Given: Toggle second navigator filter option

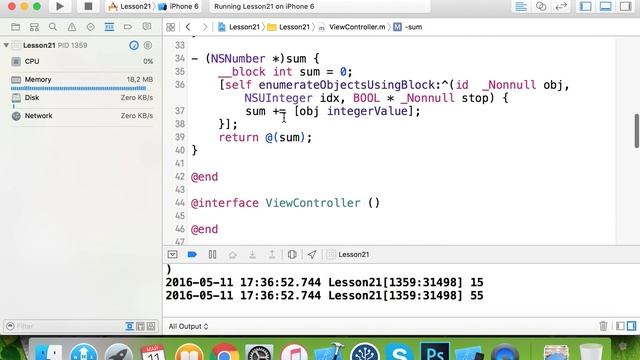Looking at the screenshot, I should (140, 326).
